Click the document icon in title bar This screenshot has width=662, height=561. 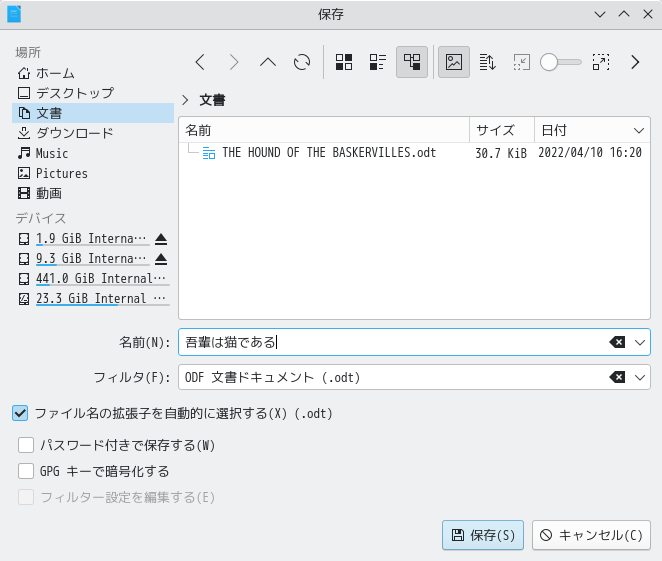tap(14, 14)
